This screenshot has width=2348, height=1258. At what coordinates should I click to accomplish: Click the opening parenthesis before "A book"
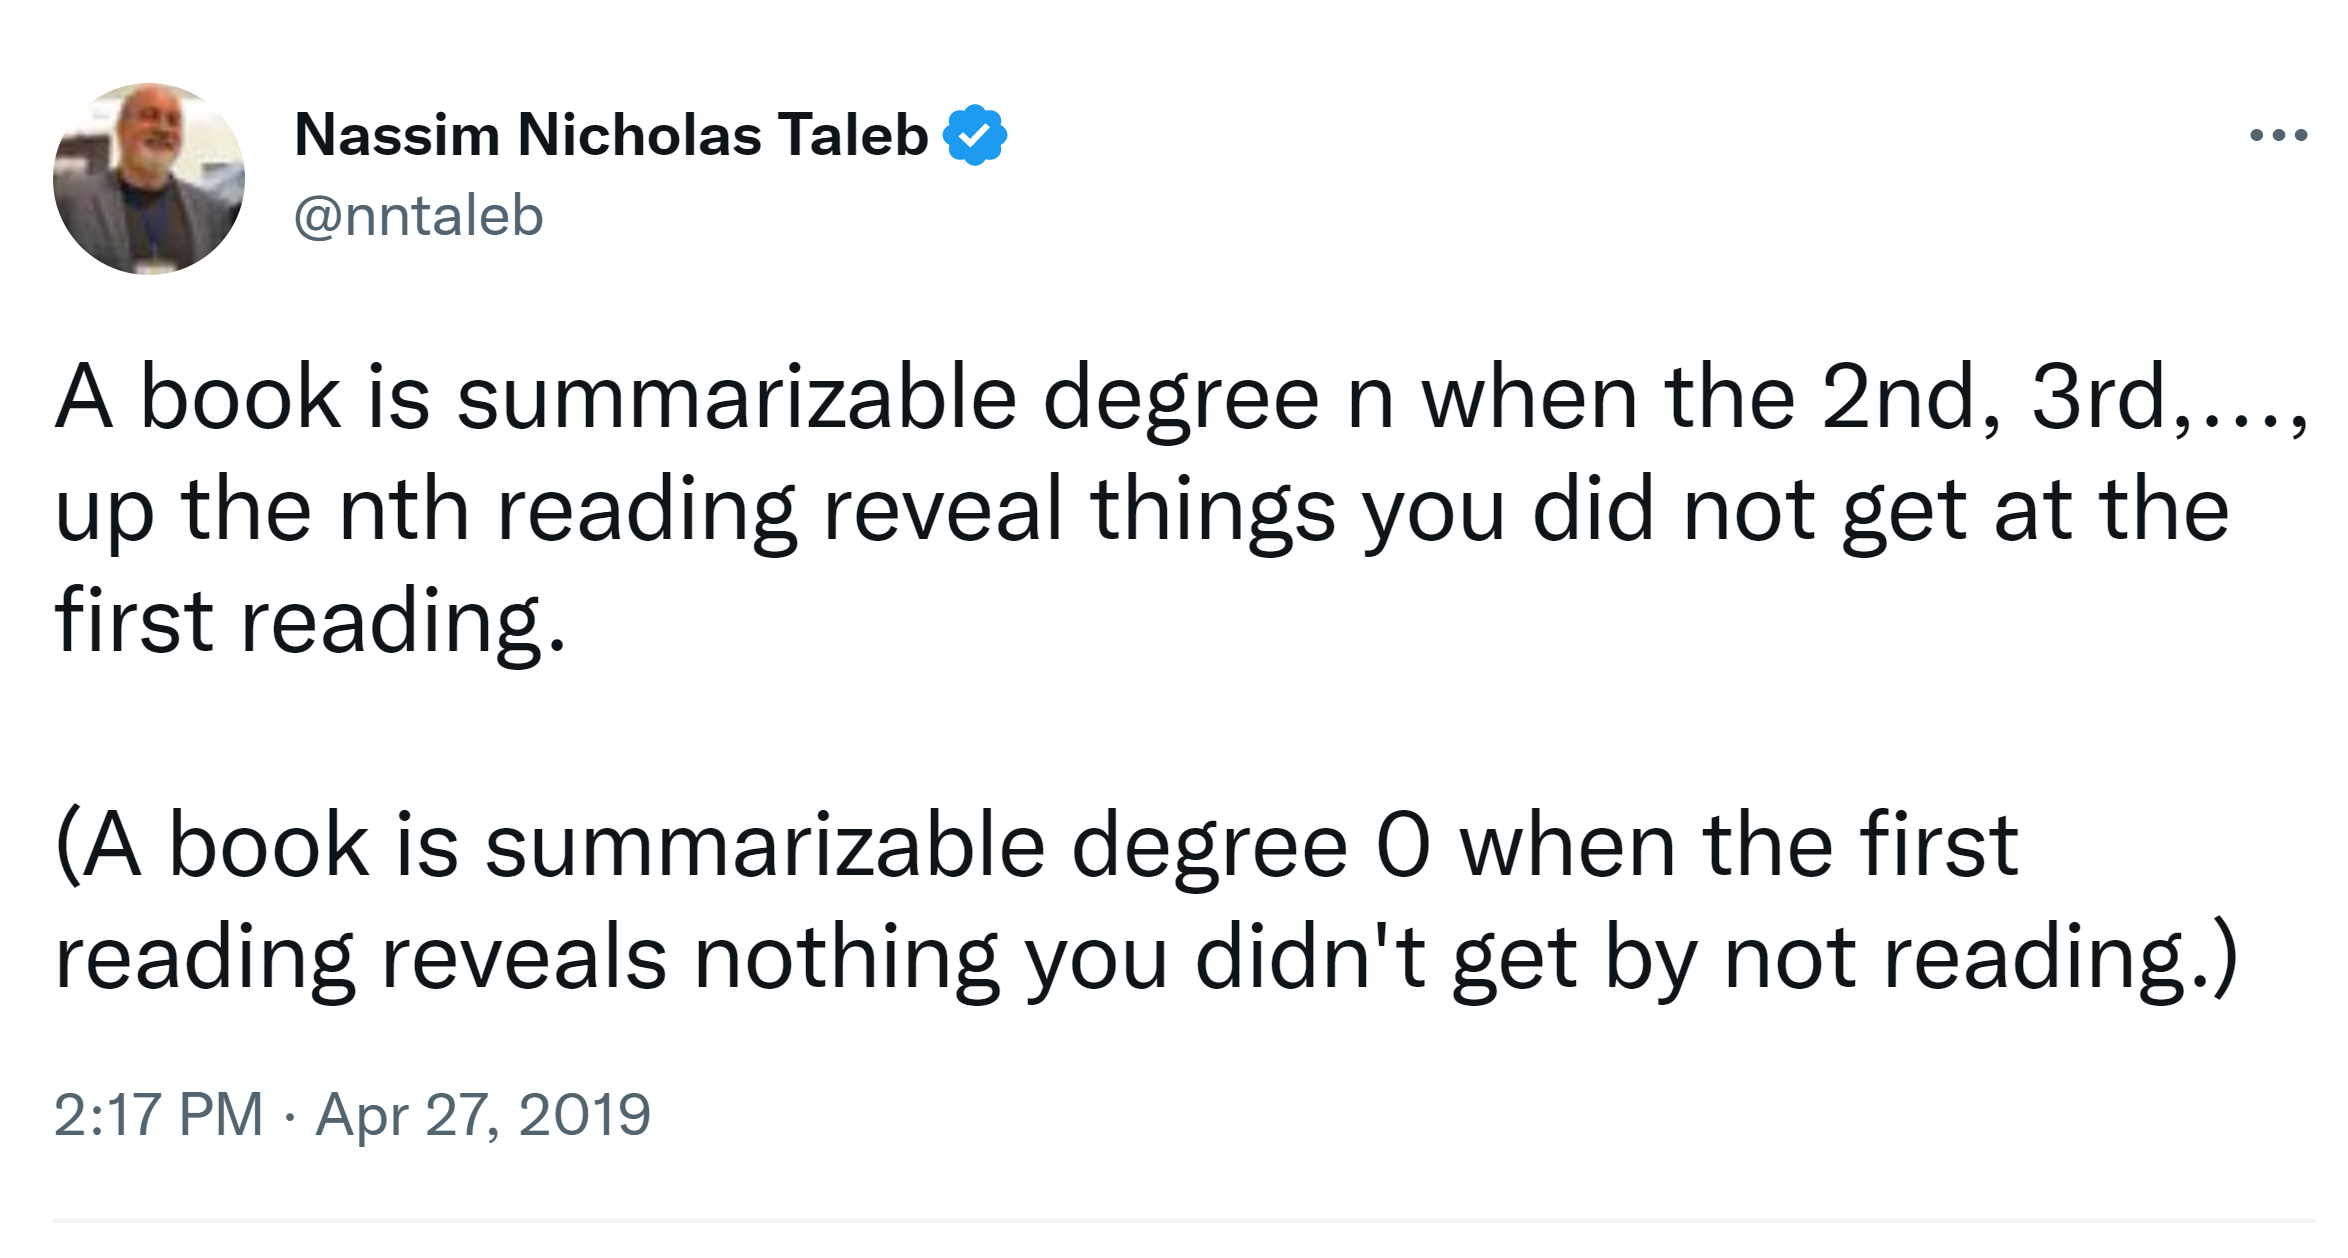pyautogui.click(x=67, y=846)
